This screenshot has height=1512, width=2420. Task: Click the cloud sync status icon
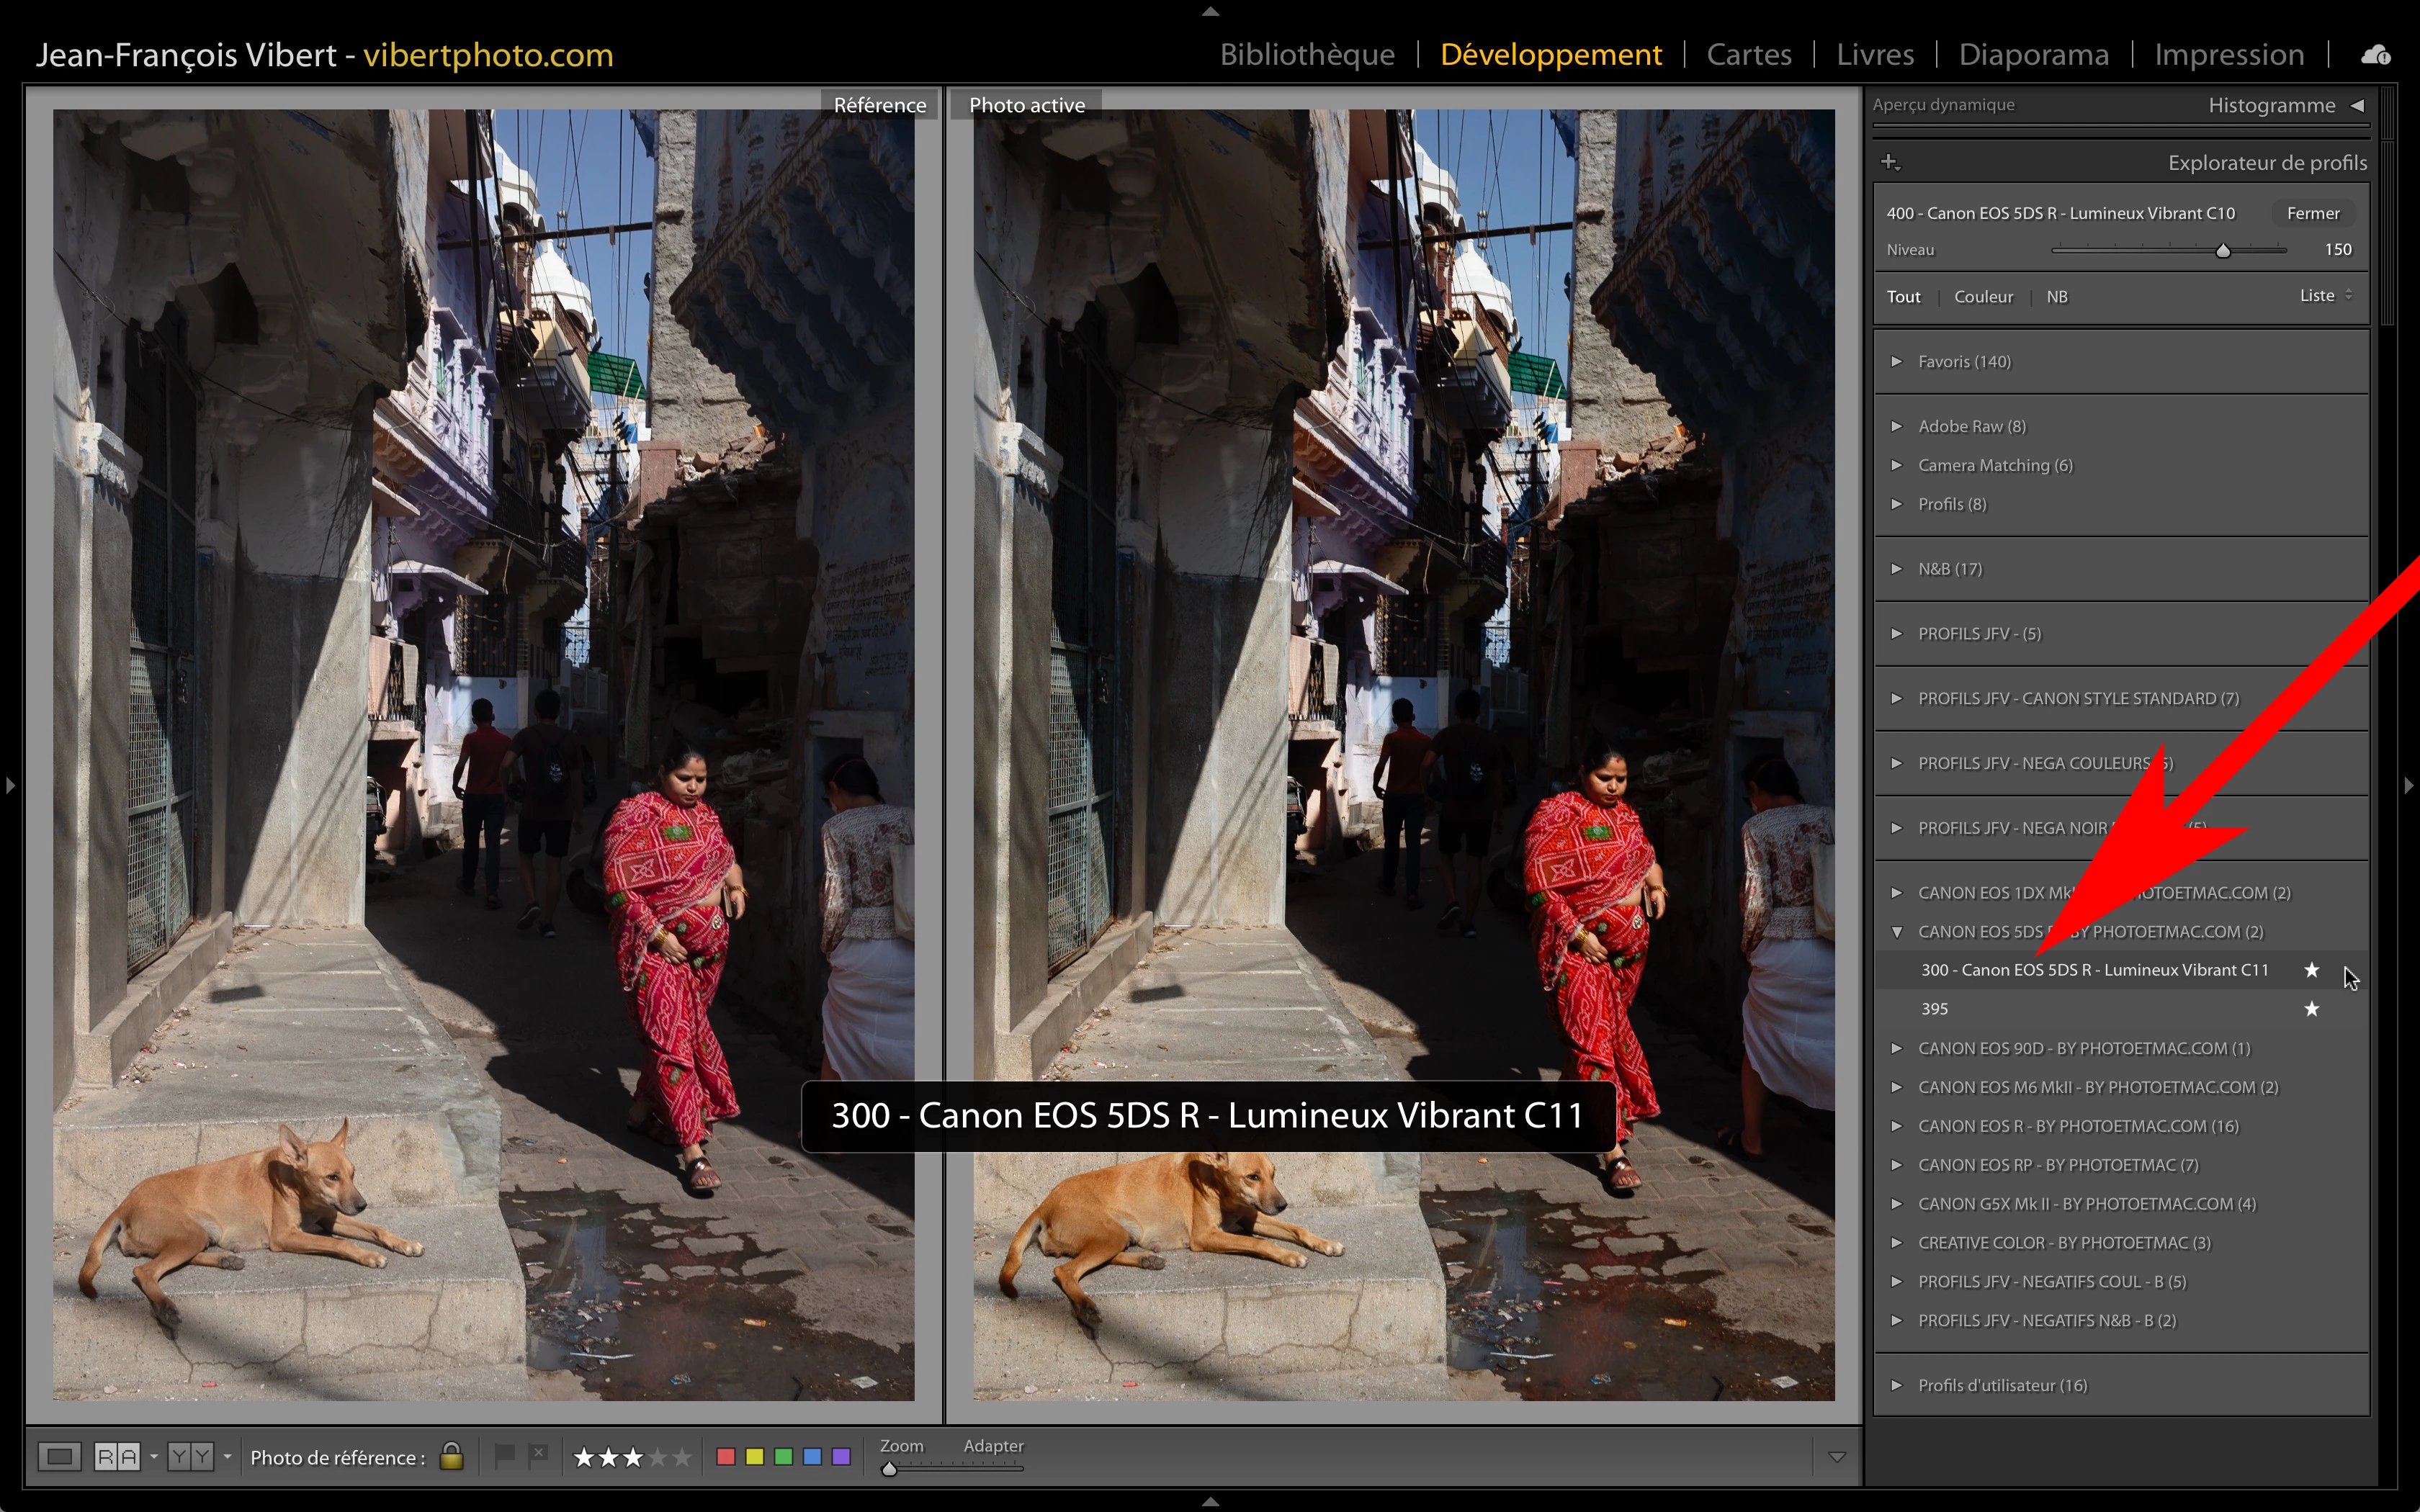coord(2375,55)
